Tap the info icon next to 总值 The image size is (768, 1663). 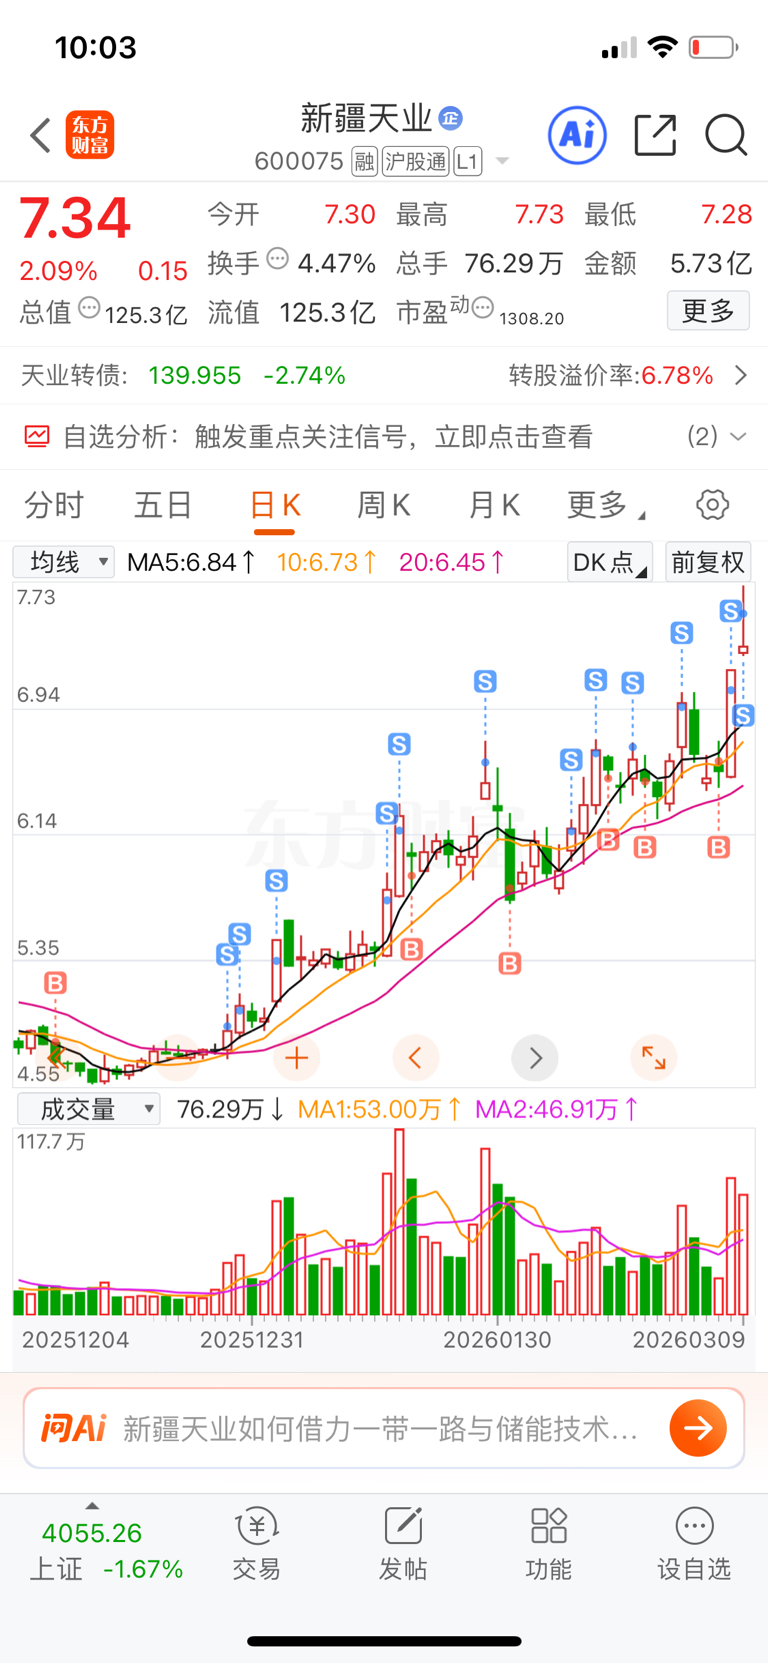(89, 309)
